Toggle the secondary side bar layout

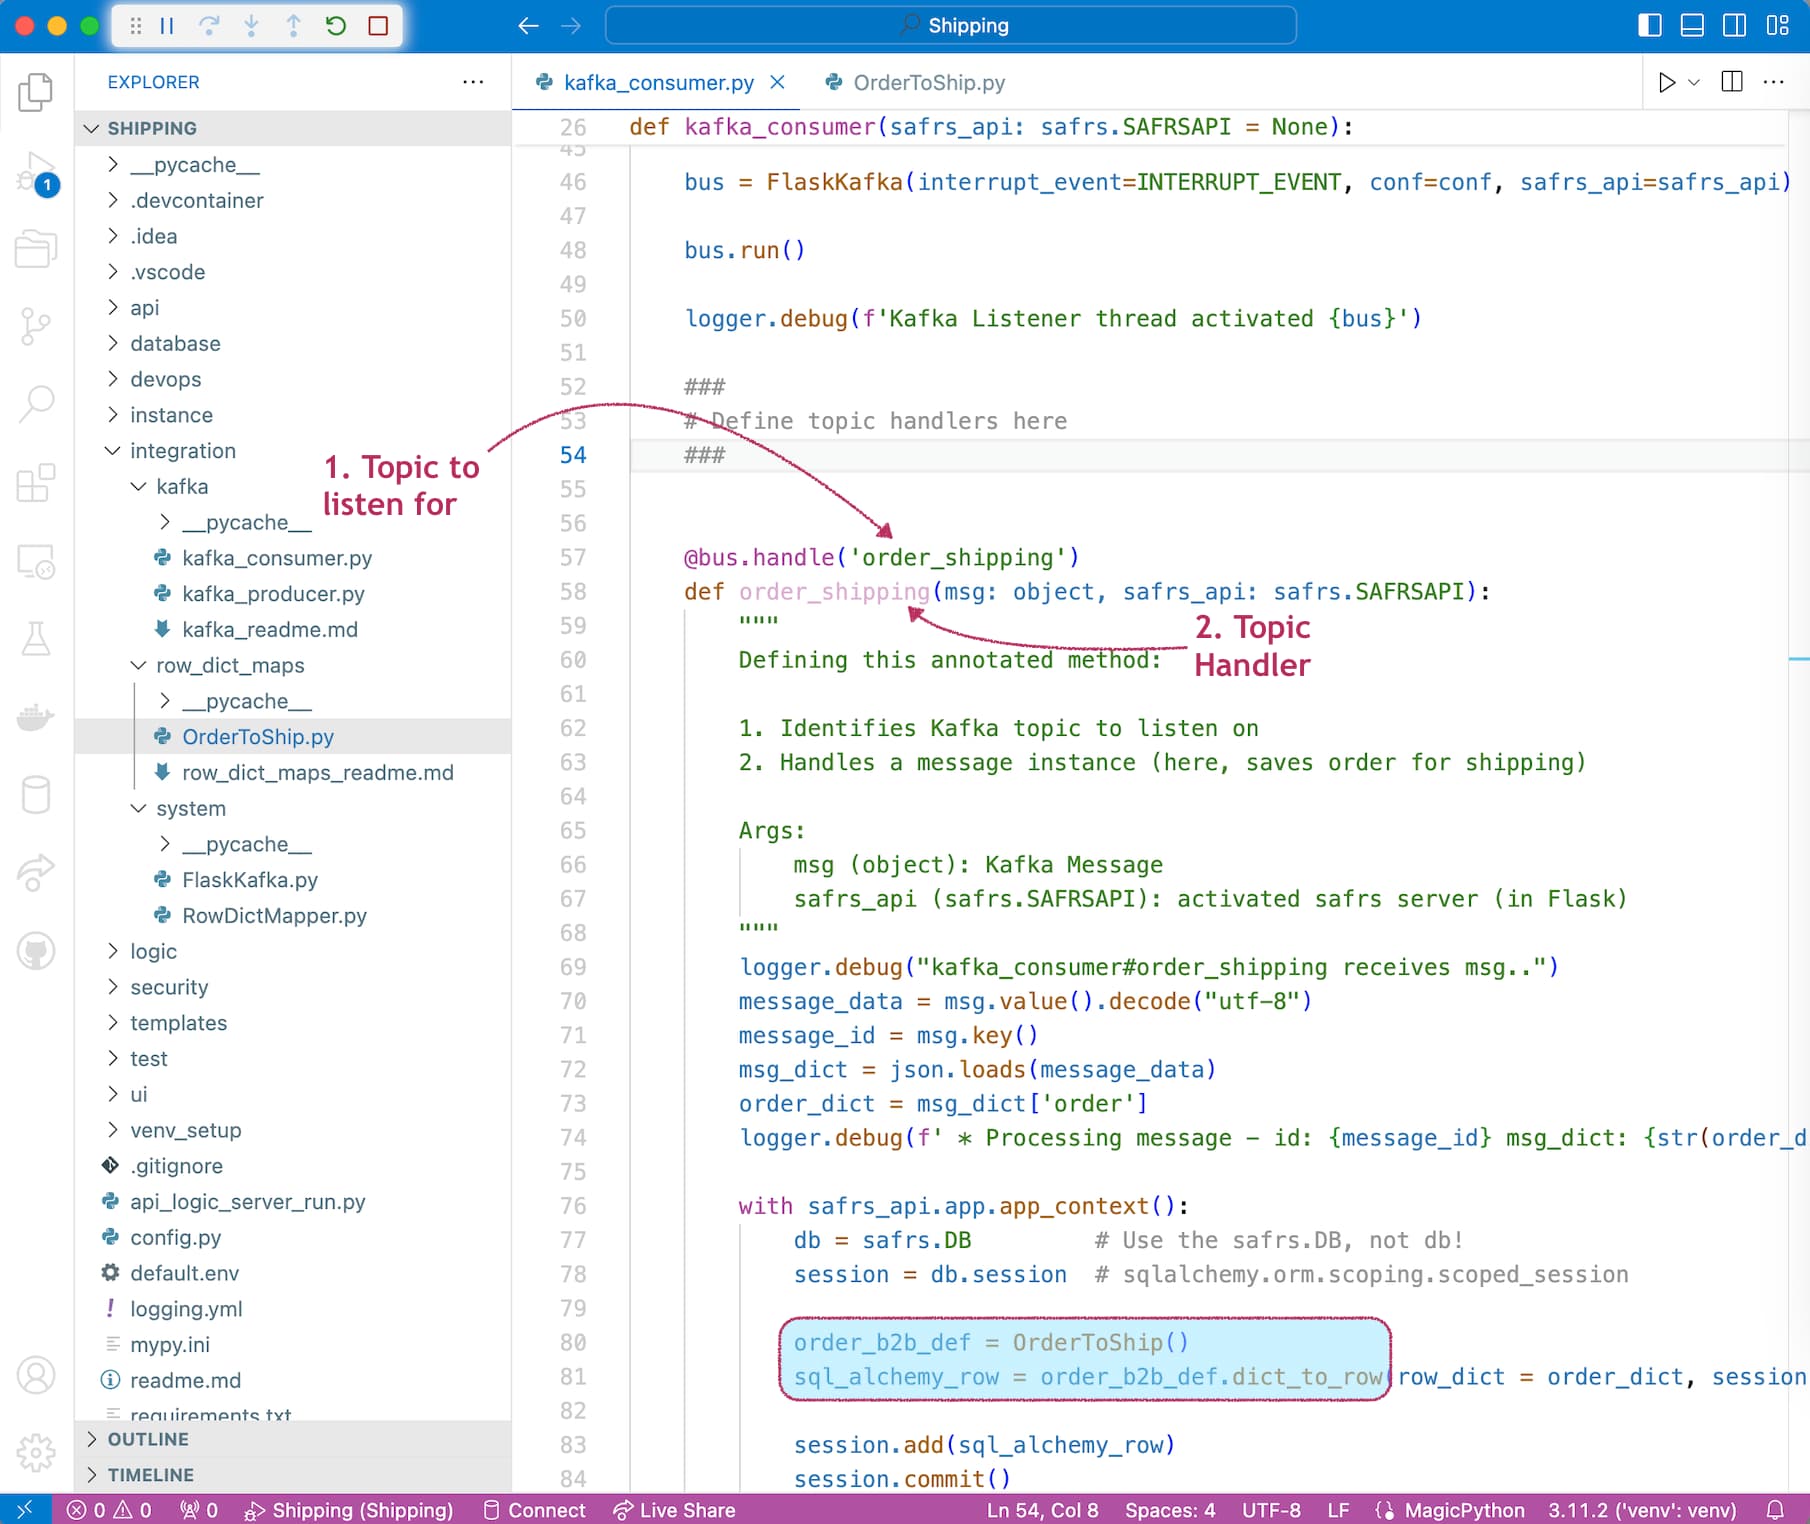point(1735,26)
